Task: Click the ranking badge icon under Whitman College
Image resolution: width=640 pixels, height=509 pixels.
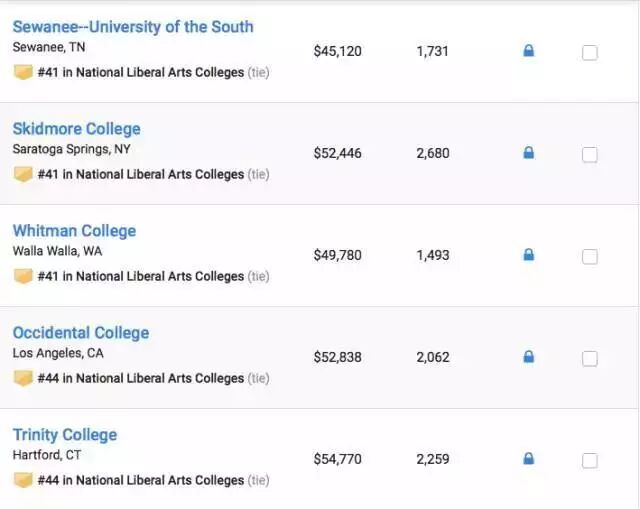Action: (23, 276)
